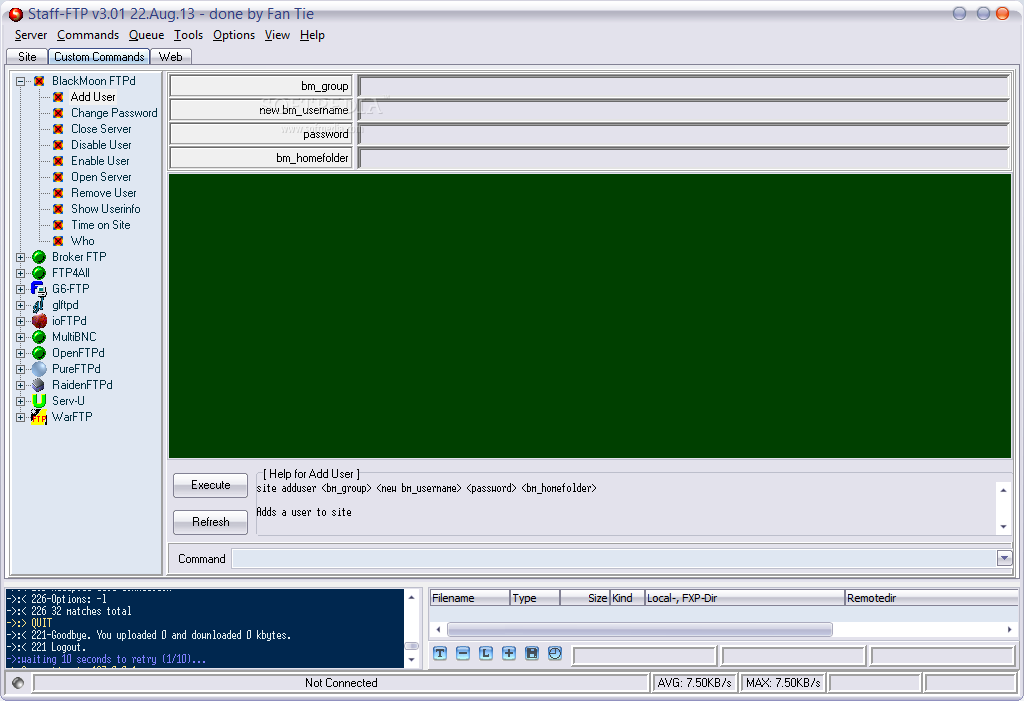Click the new bm_username input field
Image resolution: width=1024 pixels, height=701 pixels.
coord(684,110)
